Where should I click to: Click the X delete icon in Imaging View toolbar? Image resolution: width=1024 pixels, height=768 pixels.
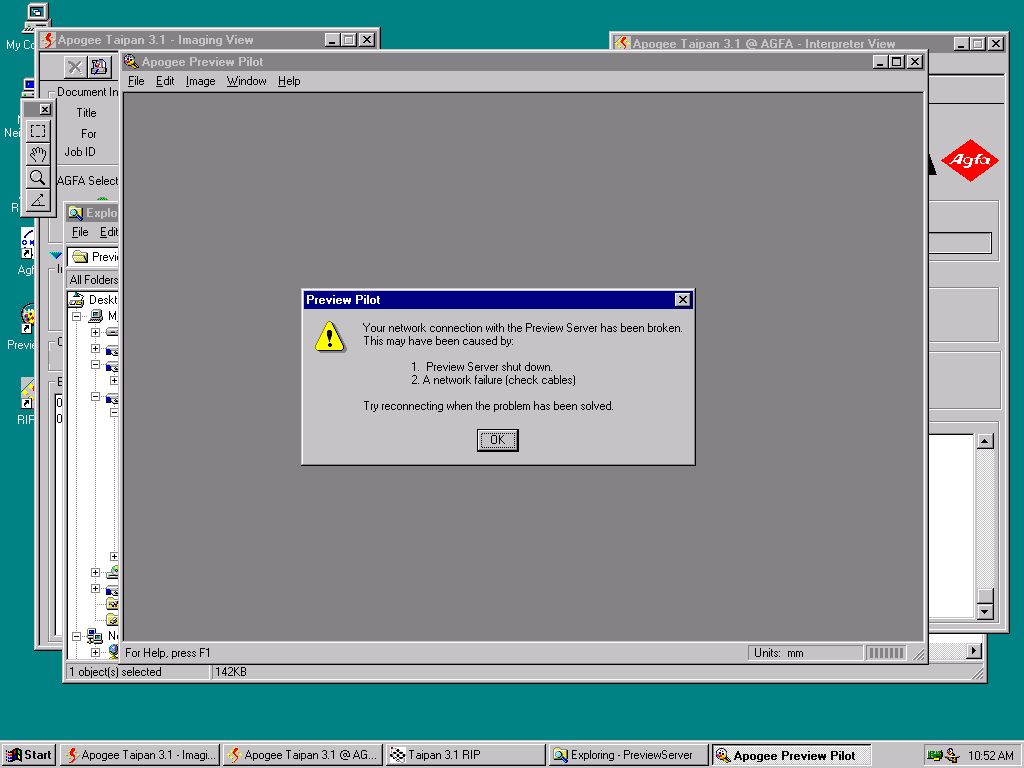(x=75, y=67)
